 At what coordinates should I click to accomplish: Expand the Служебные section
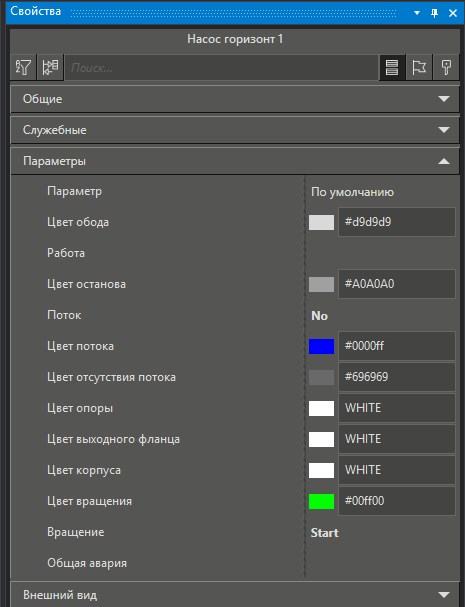[x=235, y=130]
